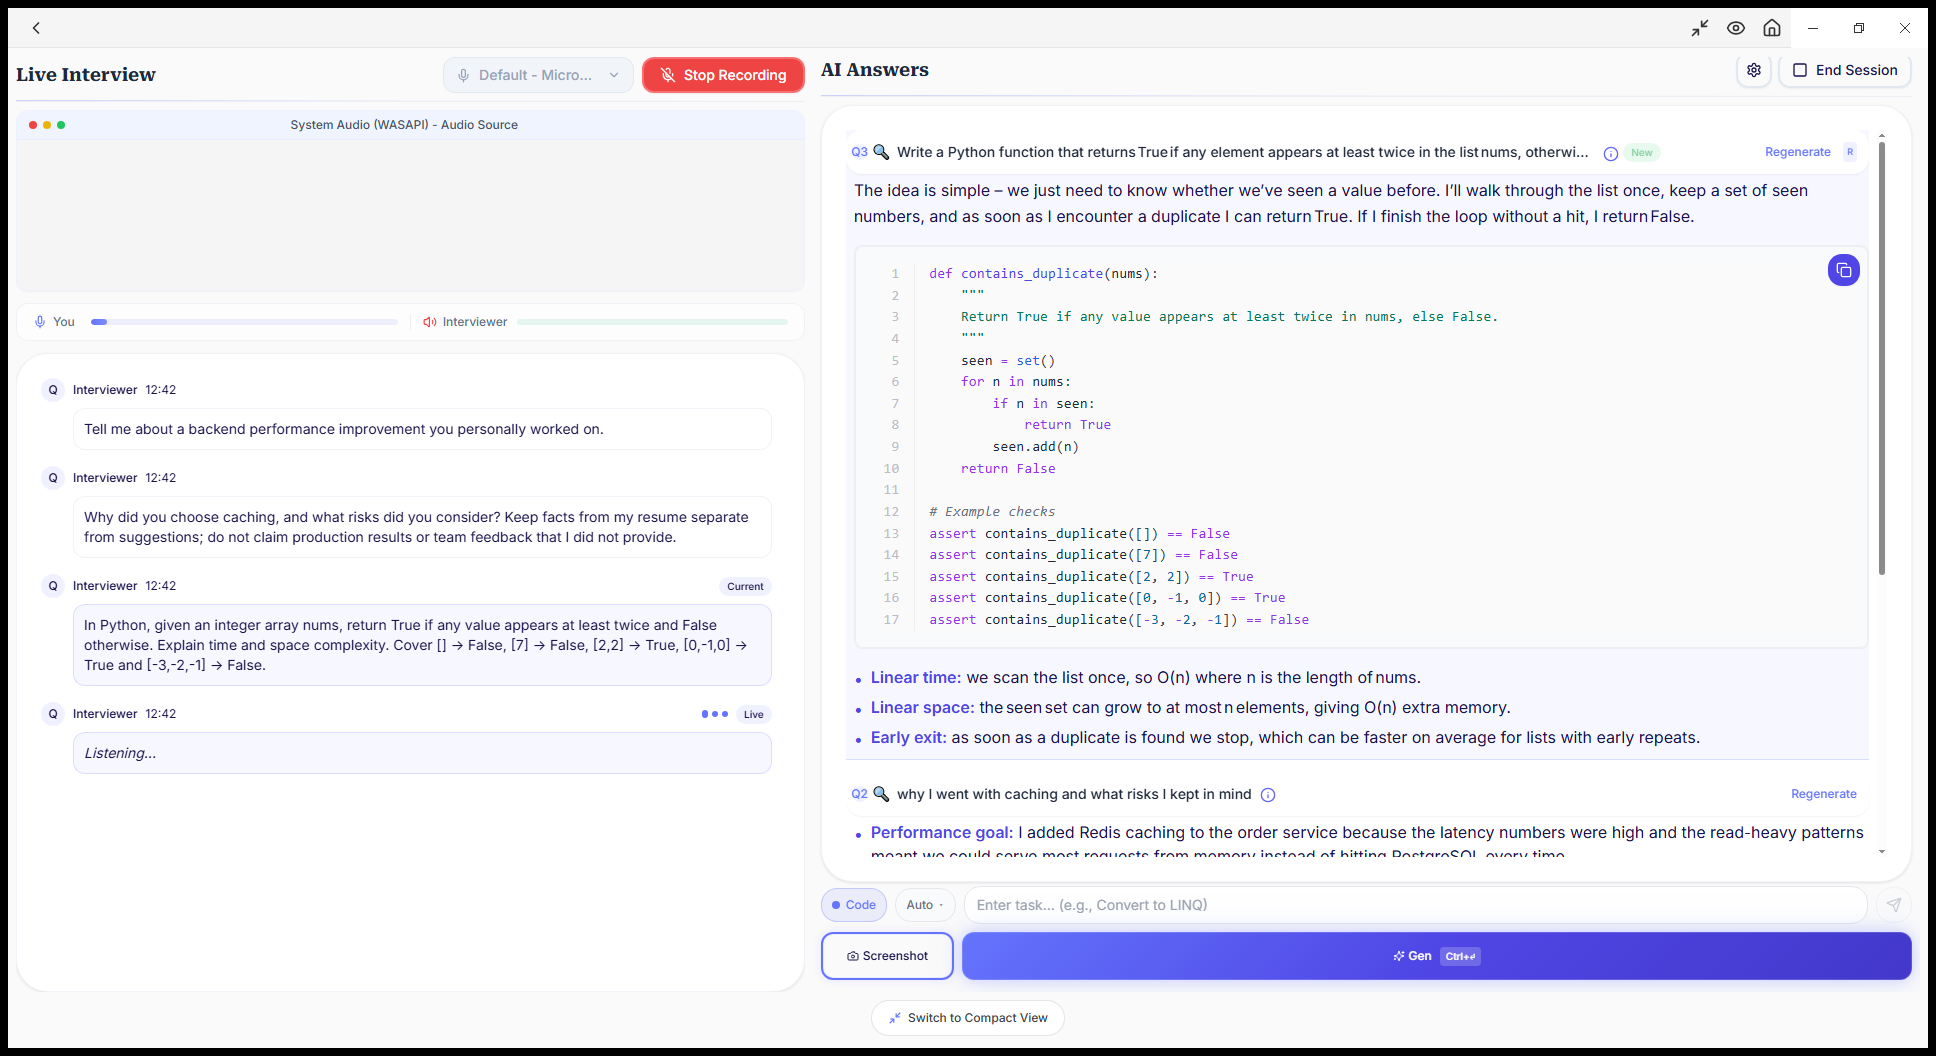1936x1056 pixels.
Task: Click the Q3 question title text
Action: pyautogui.click(x=1242, y=152)
